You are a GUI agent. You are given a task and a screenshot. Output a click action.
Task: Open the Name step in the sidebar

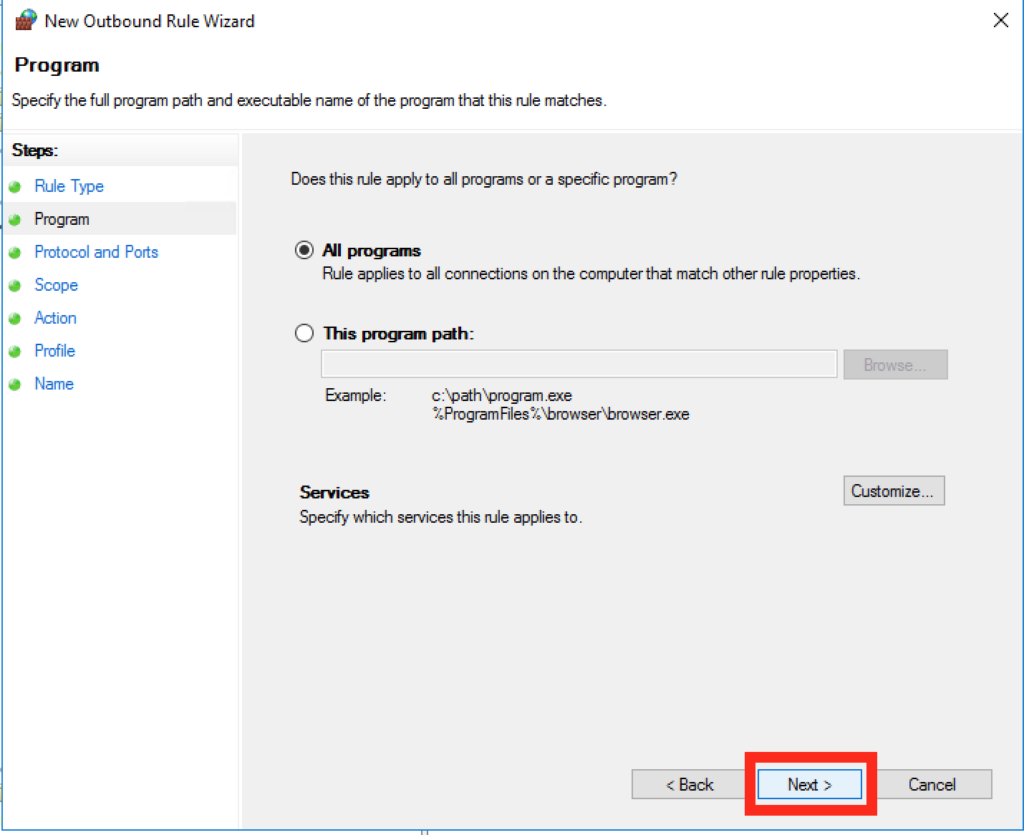coord(53,384)
